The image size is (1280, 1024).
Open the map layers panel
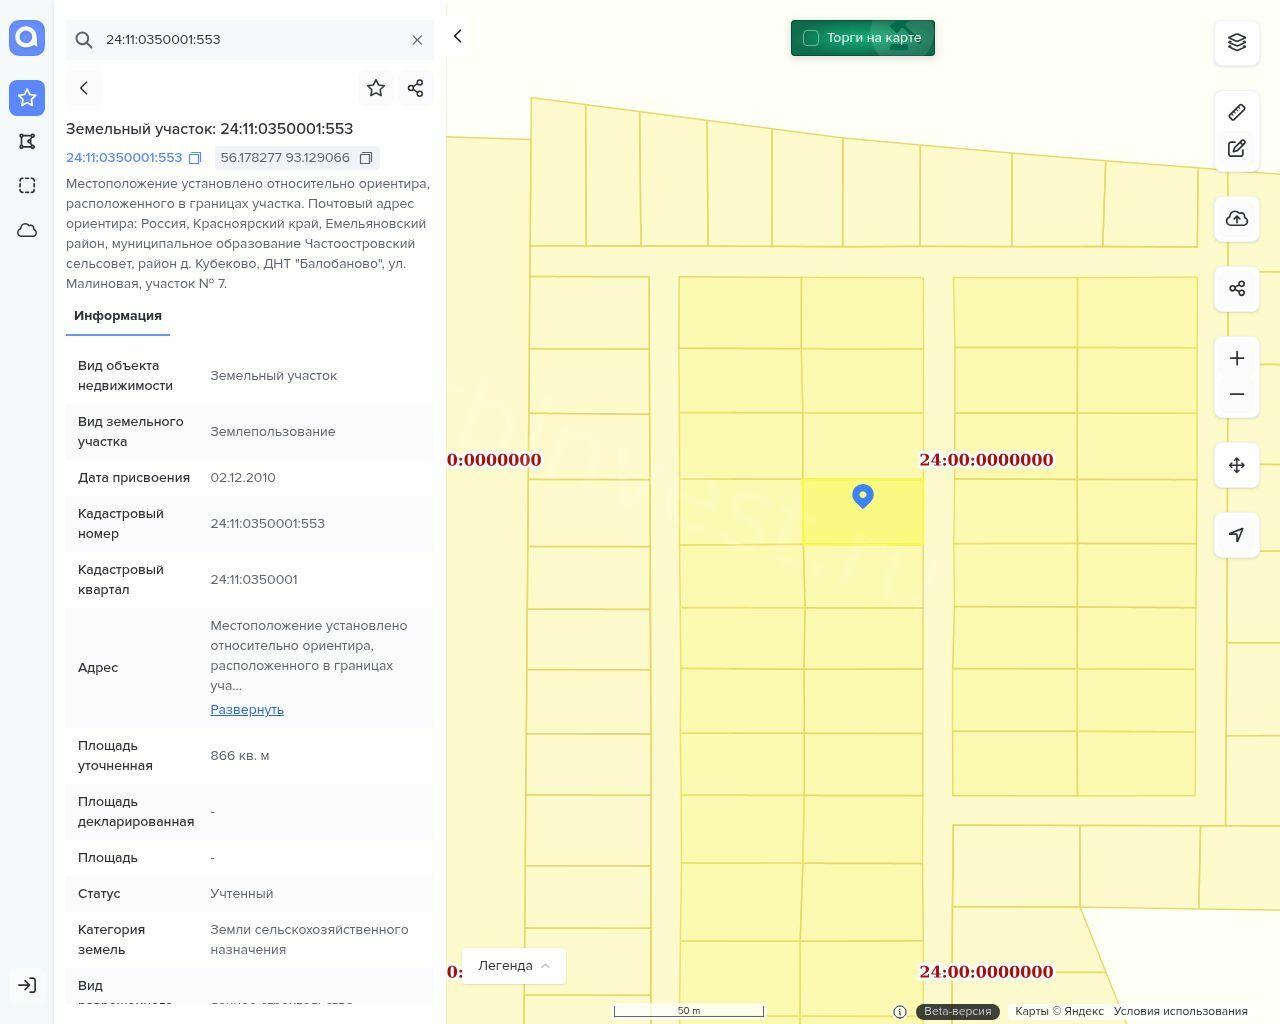pos(1237,42)
